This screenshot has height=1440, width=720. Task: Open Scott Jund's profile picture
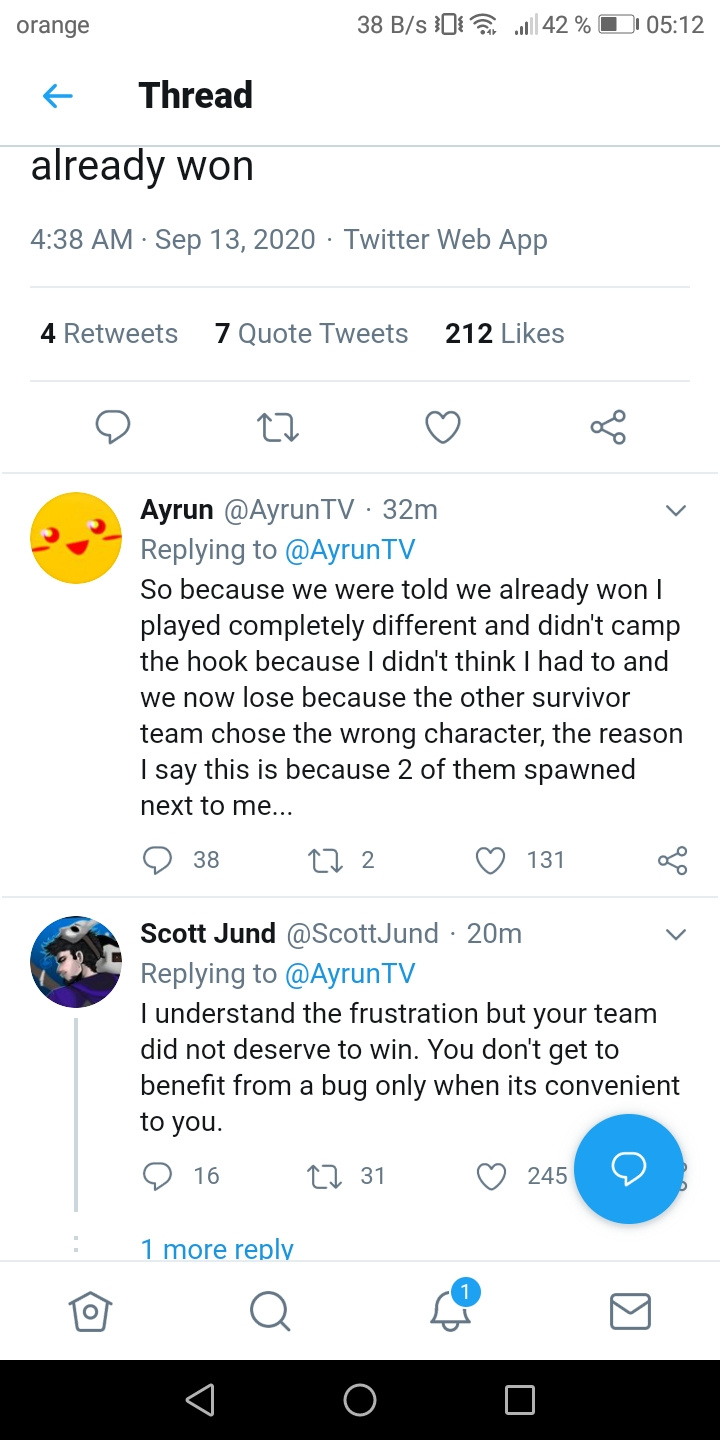[76, 961]
